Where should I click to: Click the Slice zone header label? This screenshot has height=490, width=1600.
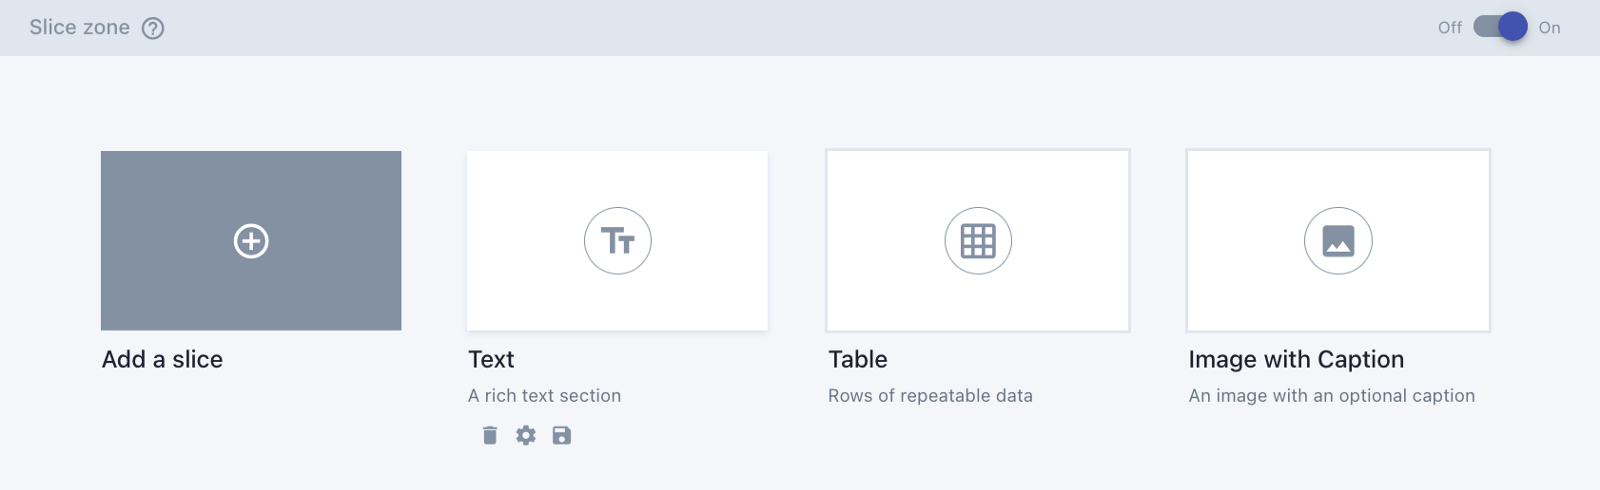tap(80, 28)
